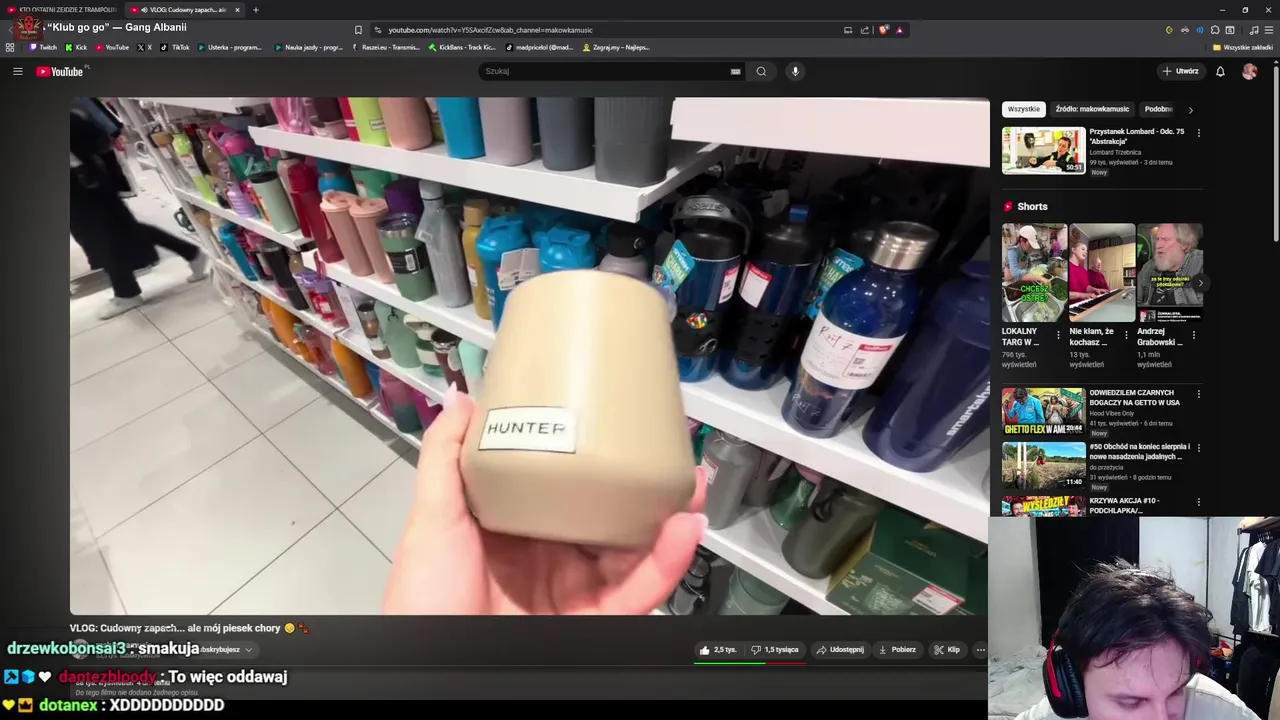Image resolution: width=1280 pixels, height=720 pixels.
Task: Open the browser main menu
Action: (1269, 30)
